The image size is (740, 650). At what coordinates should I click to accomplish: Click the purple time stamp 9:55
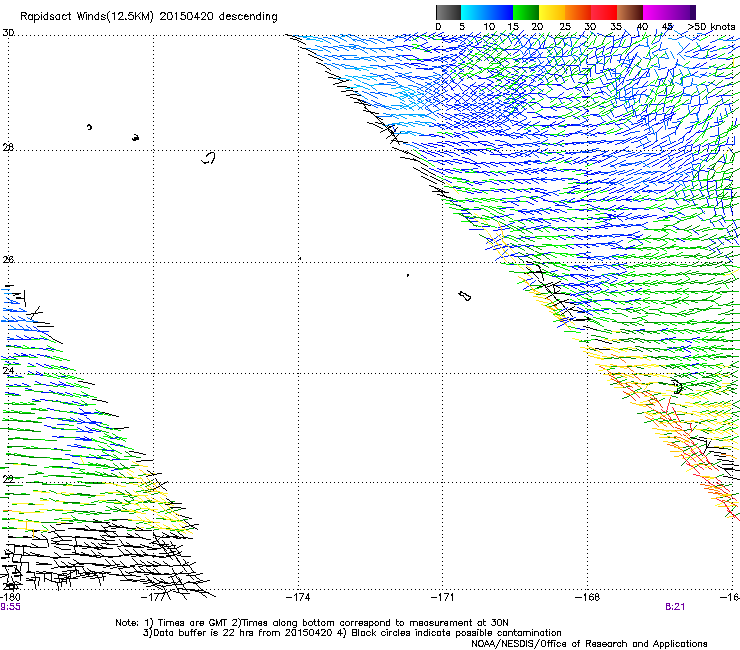coord(10,607)
